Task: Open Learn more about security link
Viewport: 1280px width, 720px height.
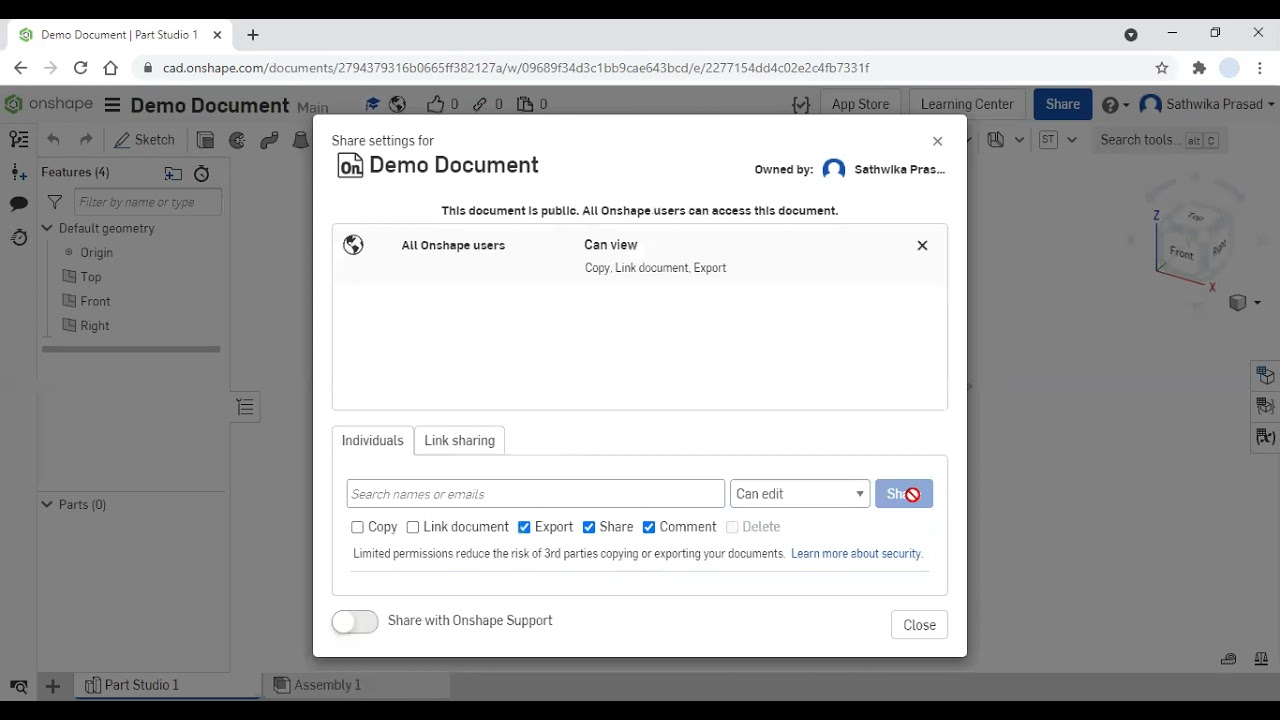Action: click(x=856, y=554)
